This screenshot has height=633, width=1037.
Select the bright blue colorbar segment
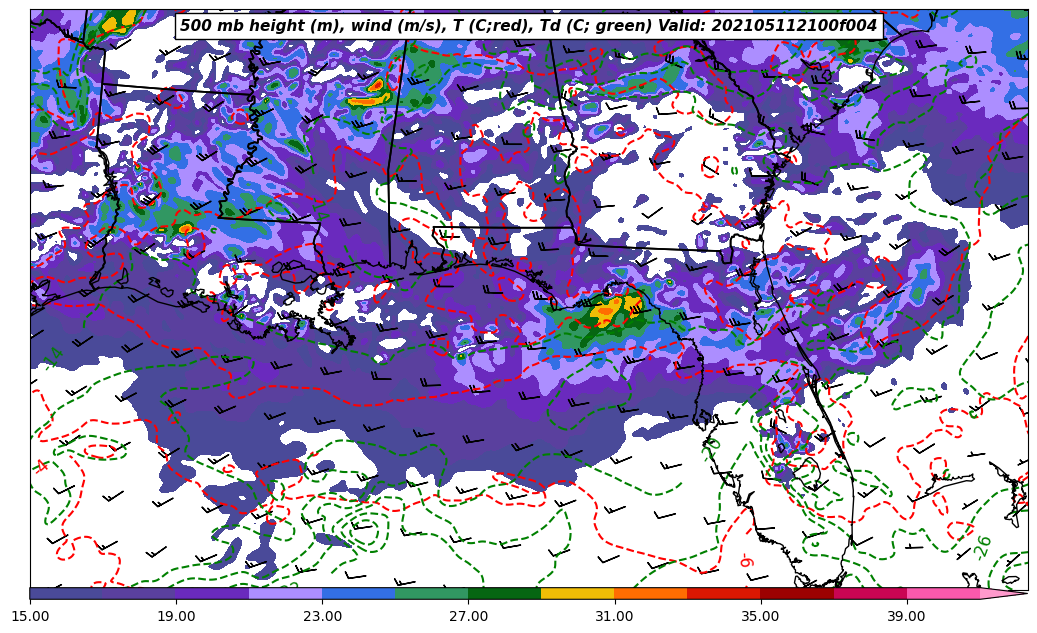pyautogui.click(x=358, y=593)
